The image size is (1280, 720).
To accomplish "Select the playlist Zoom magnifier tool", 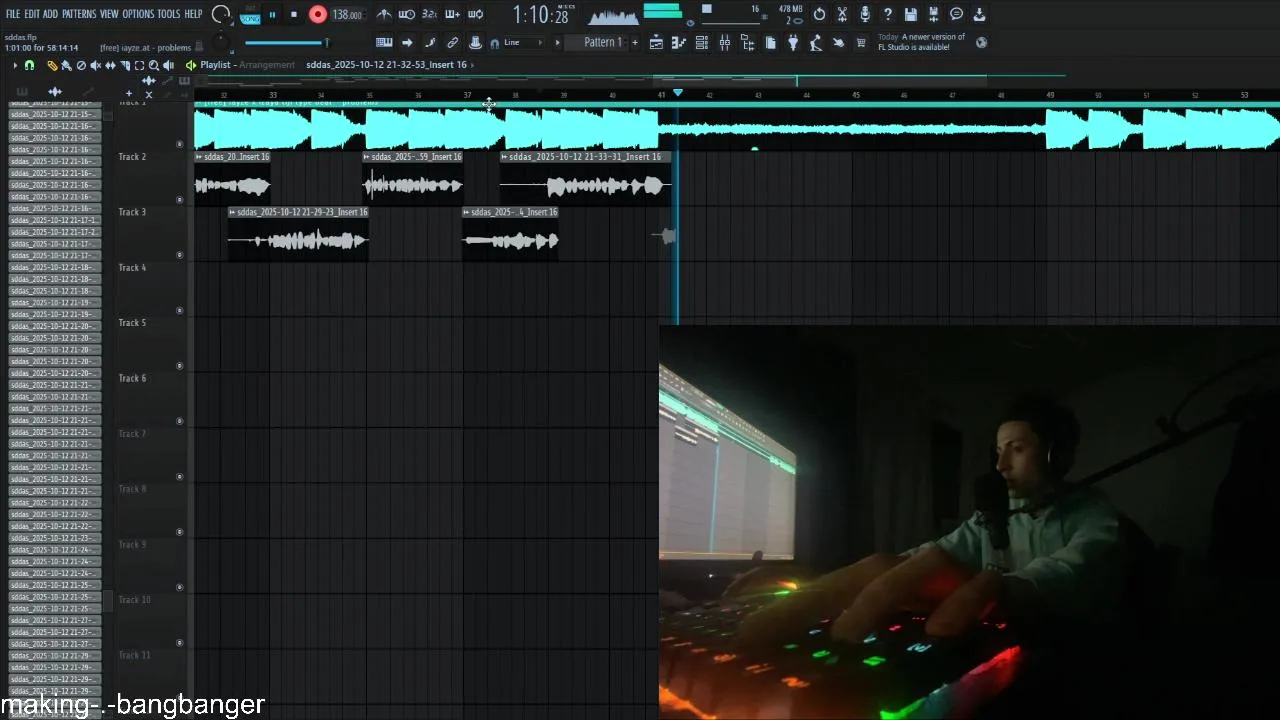I will click(x=154, y=65).
